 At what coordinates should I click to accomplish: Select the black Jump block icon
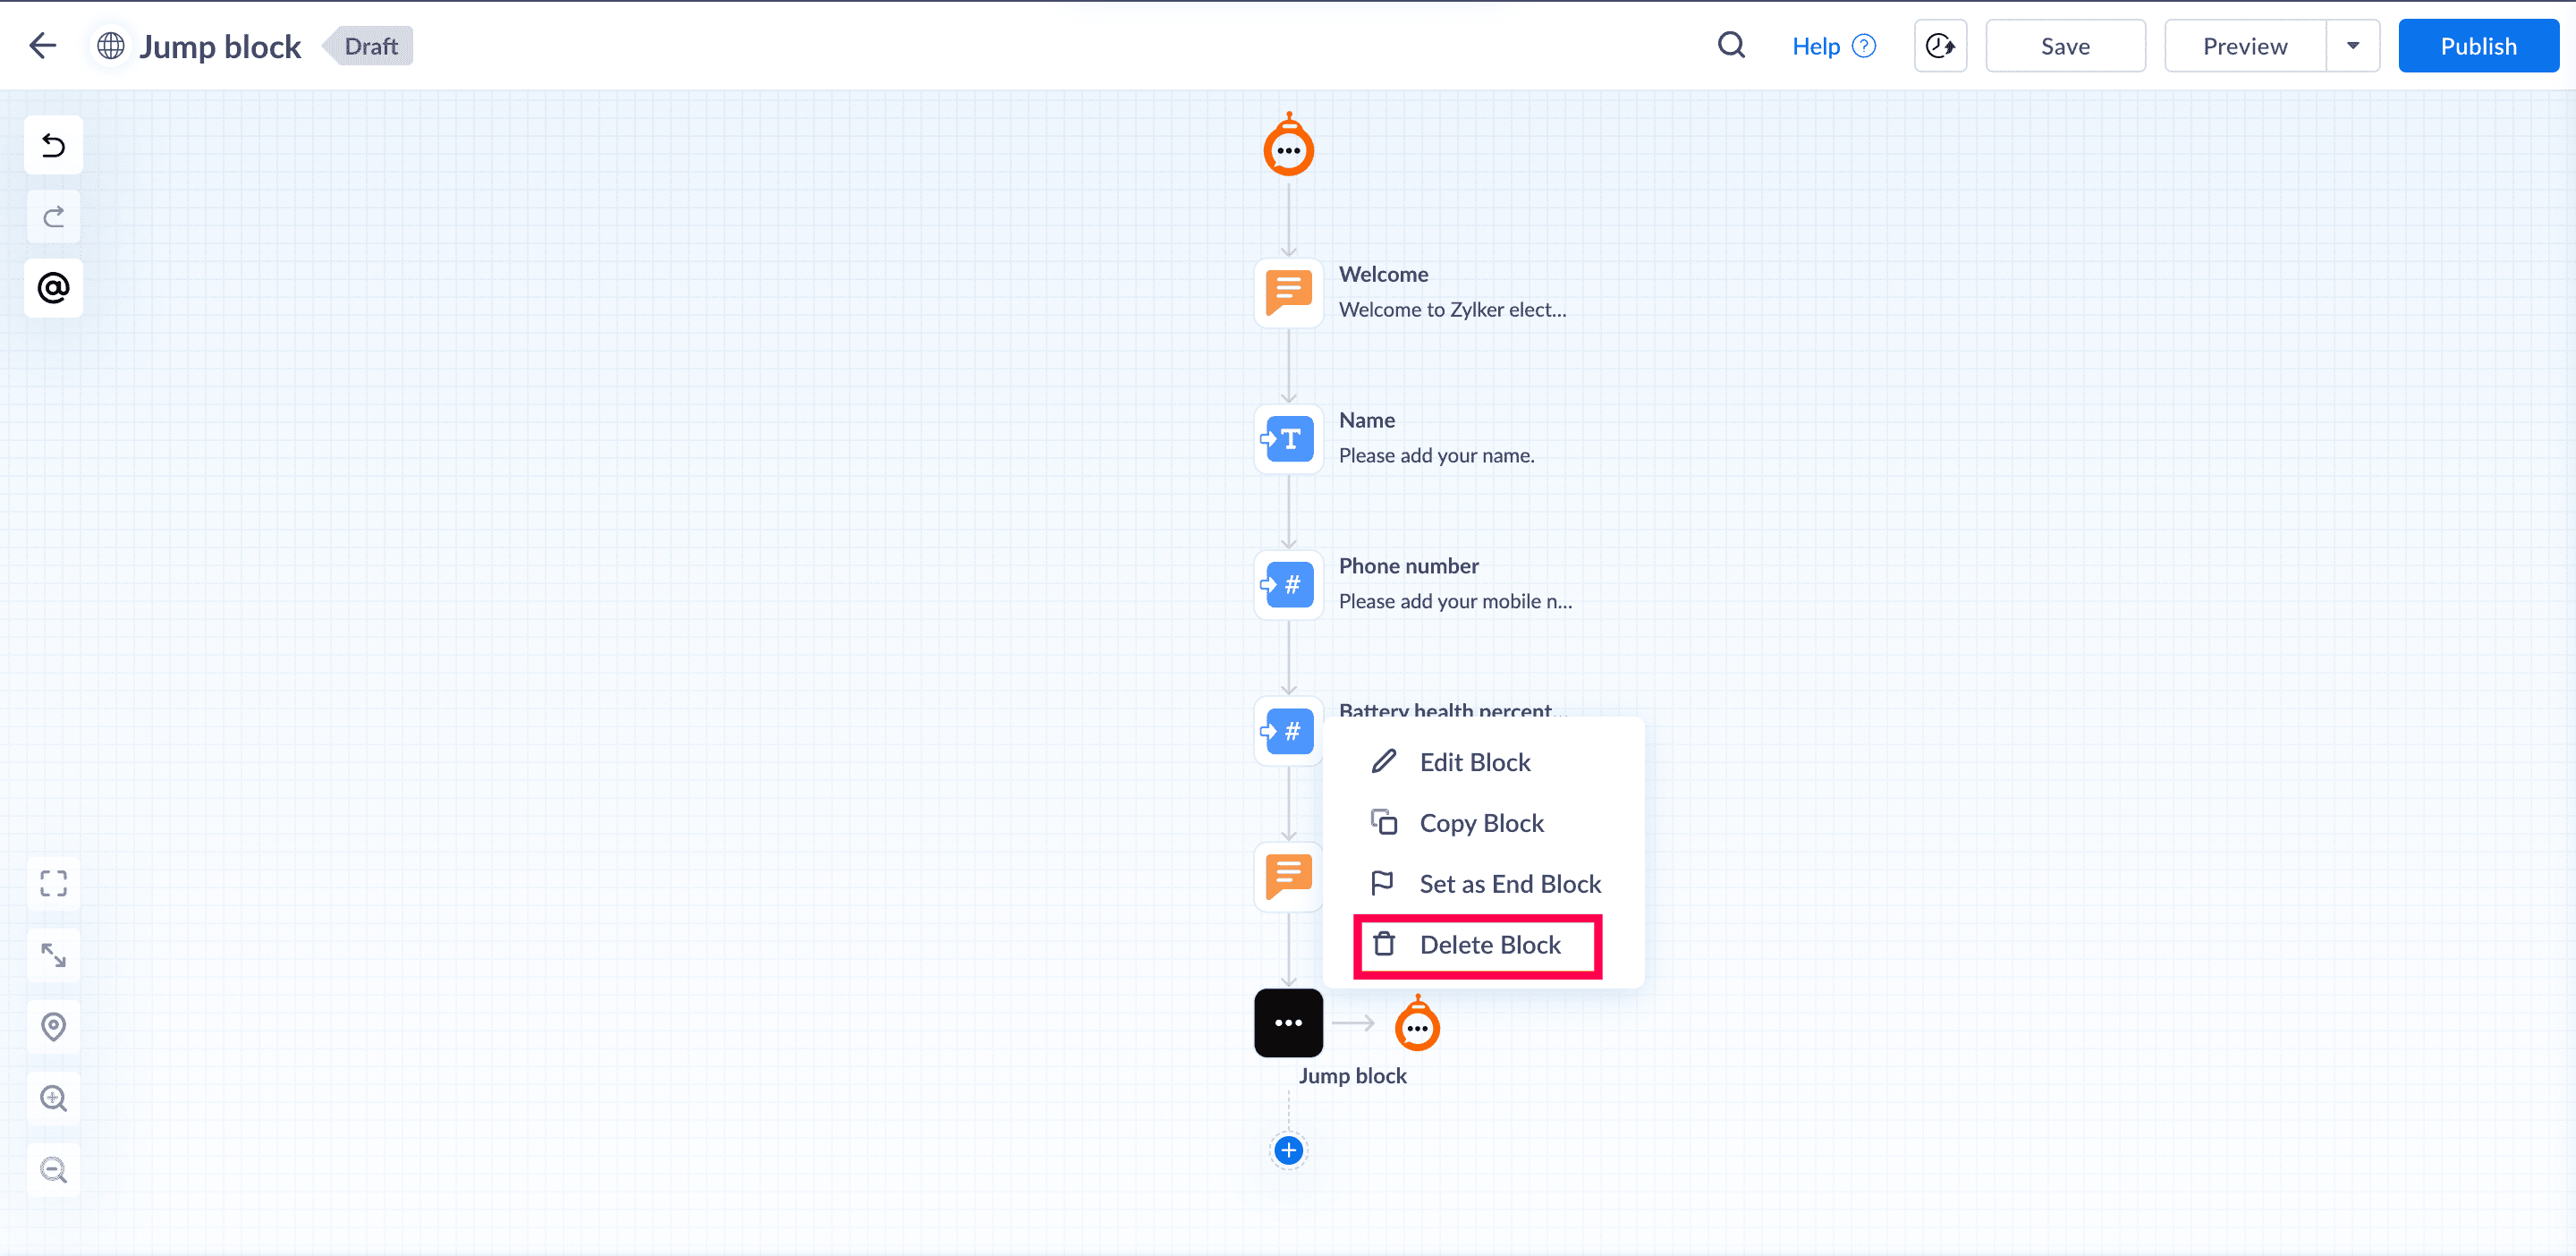coord(1288,1023)
